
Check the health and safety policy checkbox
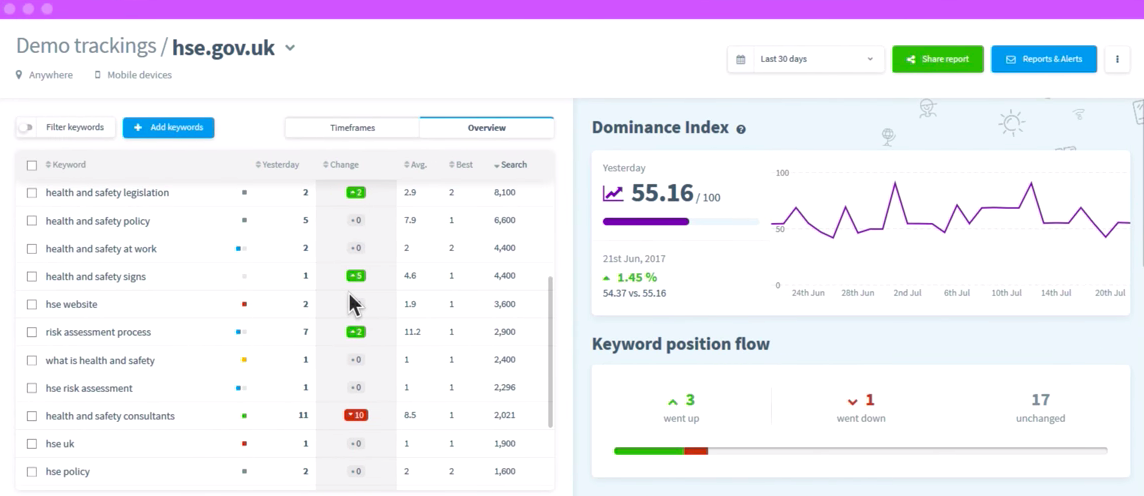(x=31, y=221)
